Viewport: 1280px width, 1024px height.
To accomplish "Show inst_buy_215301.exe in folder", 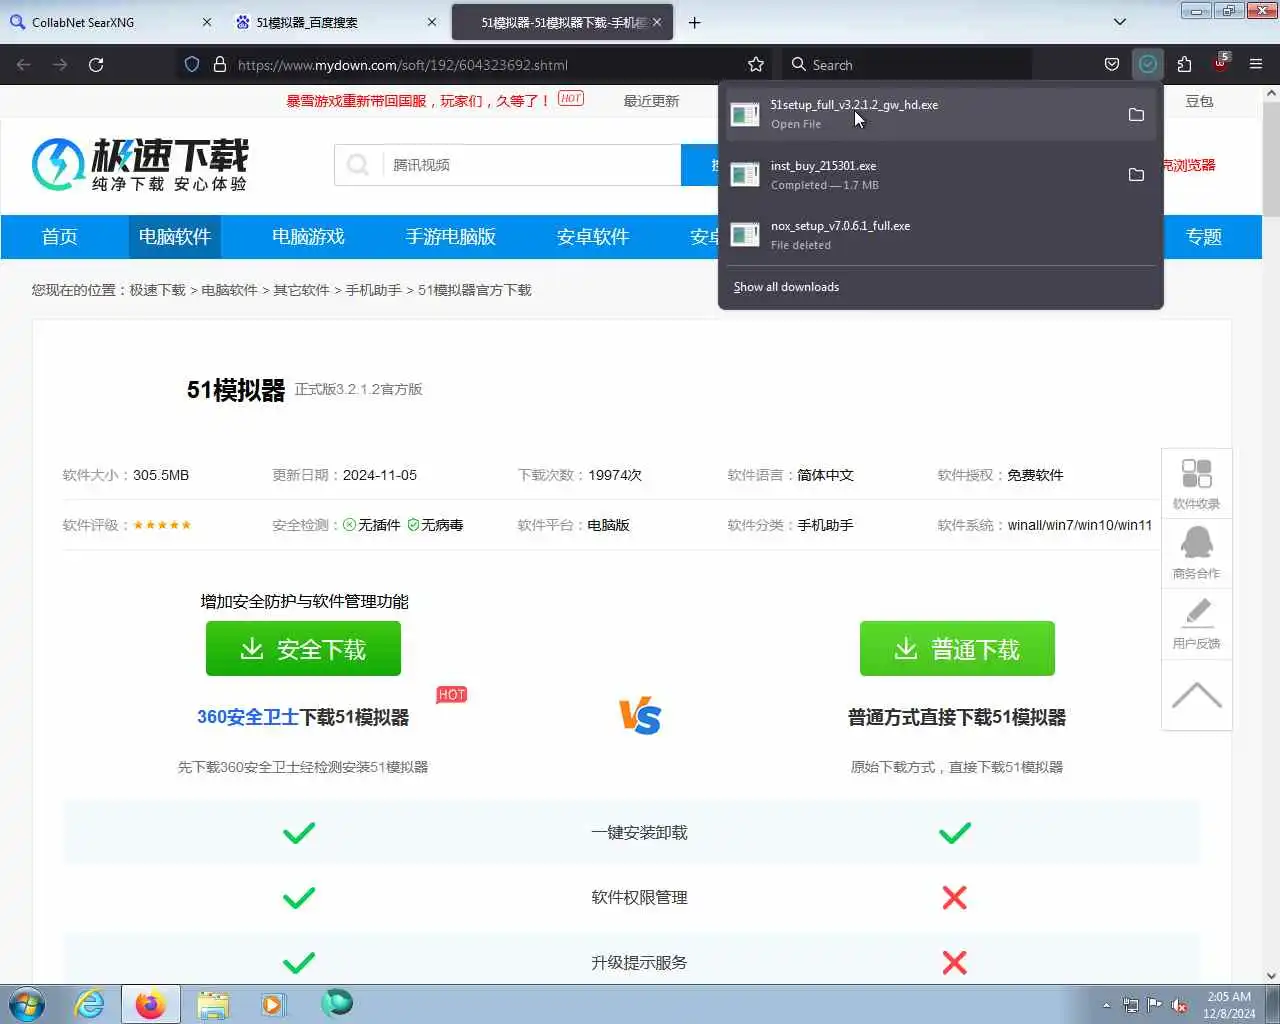I will [x=1136, y=174].
